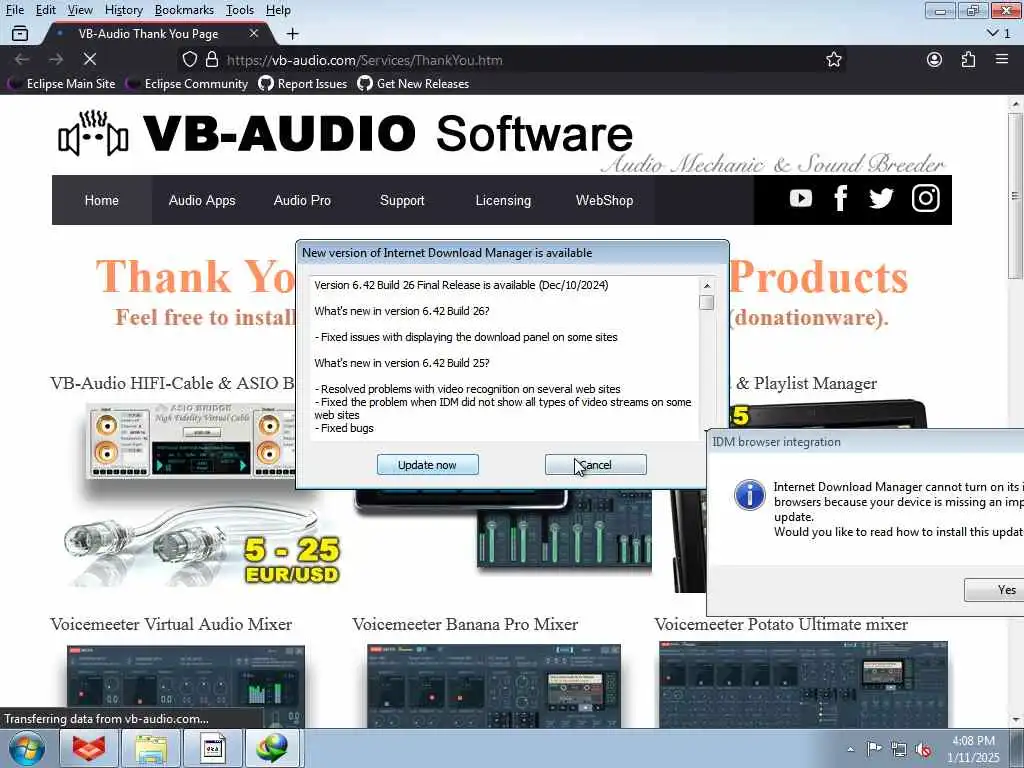Open the Firefox View icon beside the tabs
Screen dimensions: 1024x768
pyautogui.click(x=20, y=33)
